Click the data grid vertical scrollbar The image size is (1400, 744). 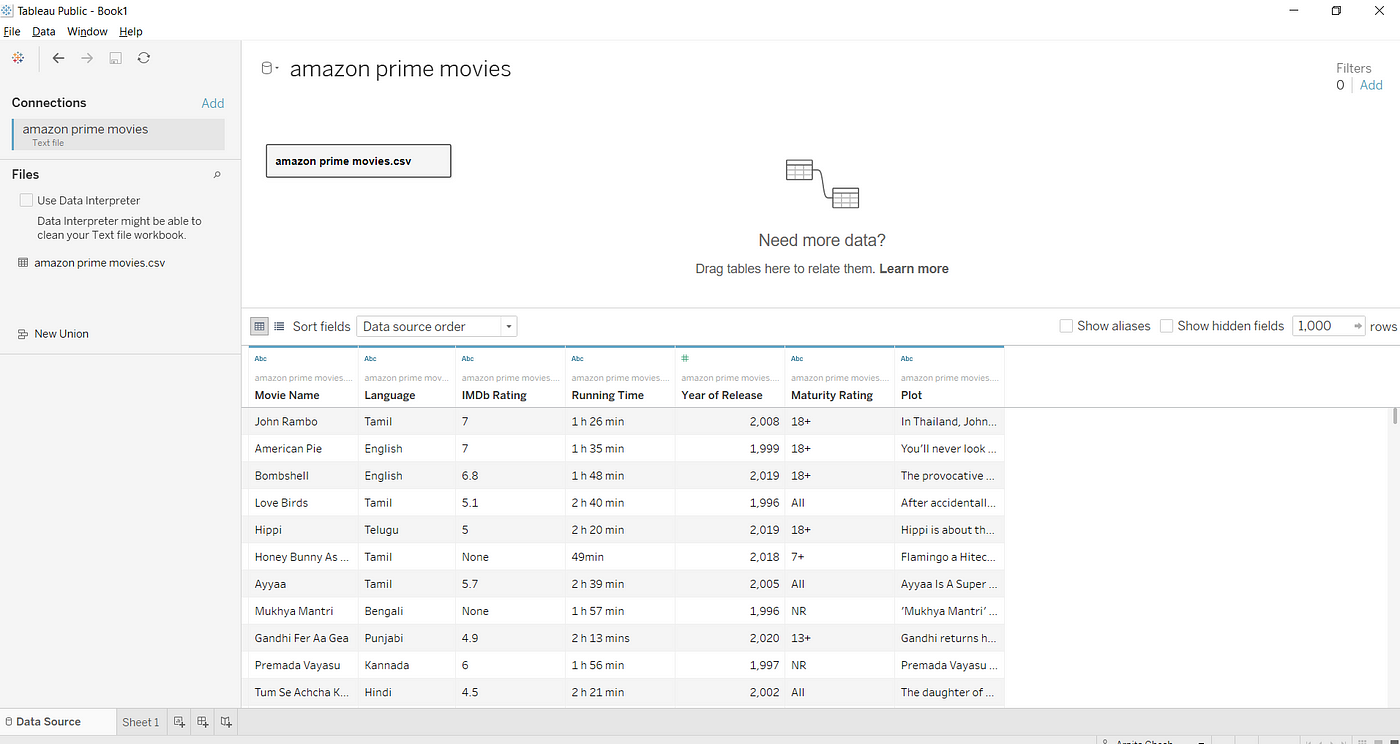(1395, 418)
